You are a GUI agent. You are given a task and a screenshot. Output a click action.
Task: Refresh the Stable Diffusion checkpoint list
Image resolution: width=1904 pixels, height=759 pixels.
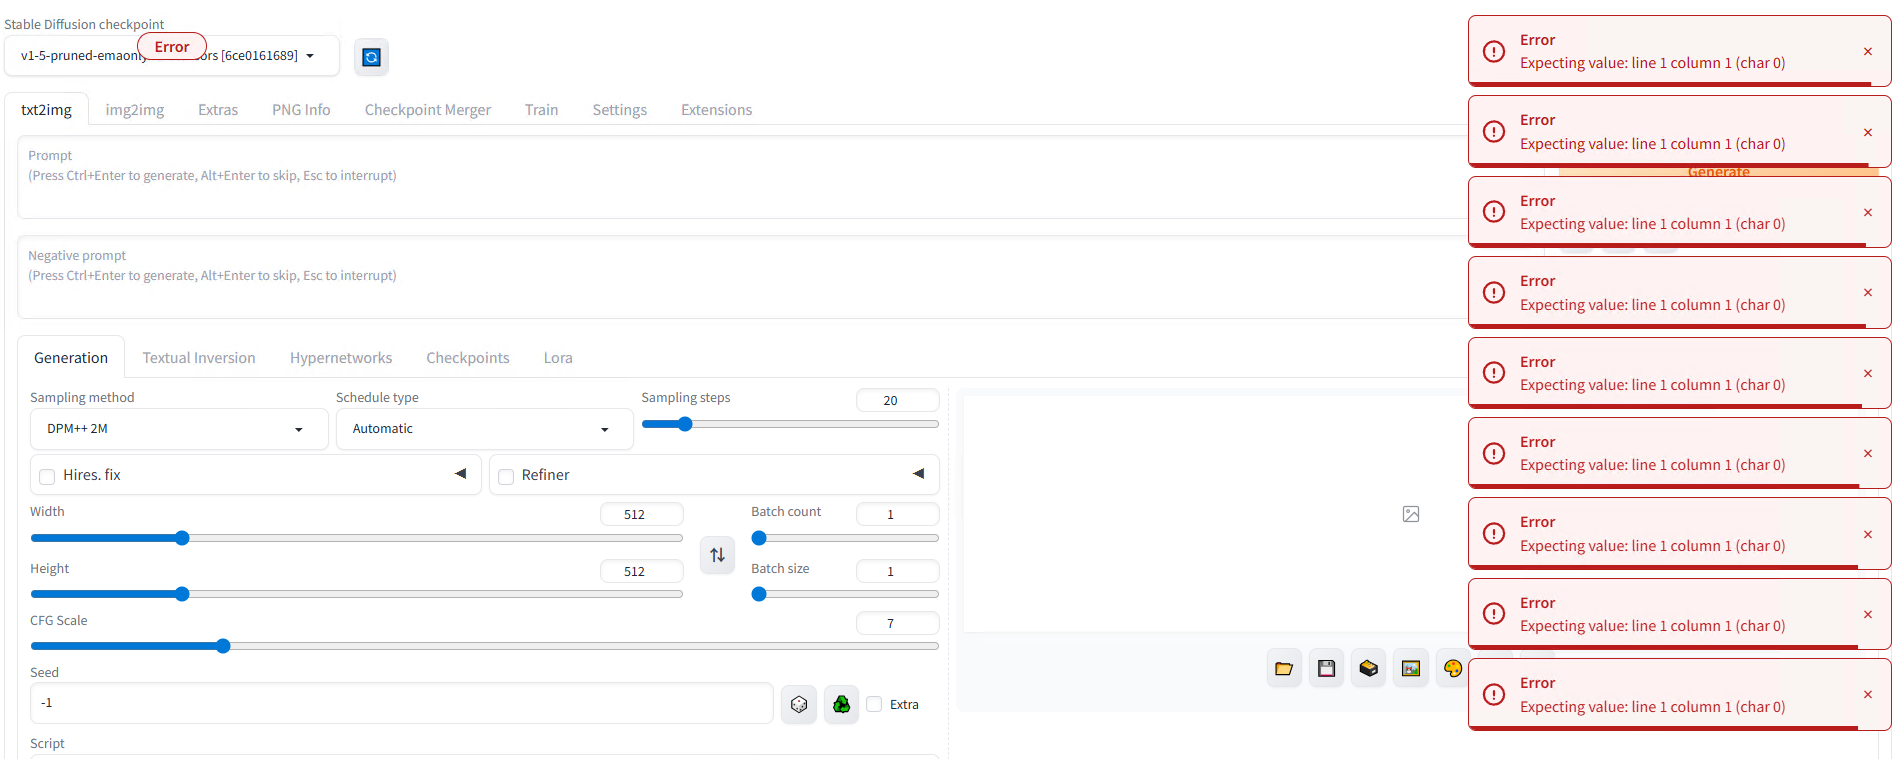click(371, 57)
